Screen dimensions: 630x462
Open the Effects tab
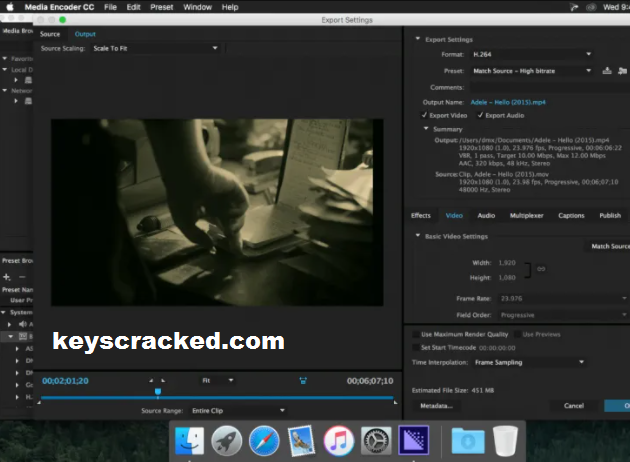coord(421,215)
